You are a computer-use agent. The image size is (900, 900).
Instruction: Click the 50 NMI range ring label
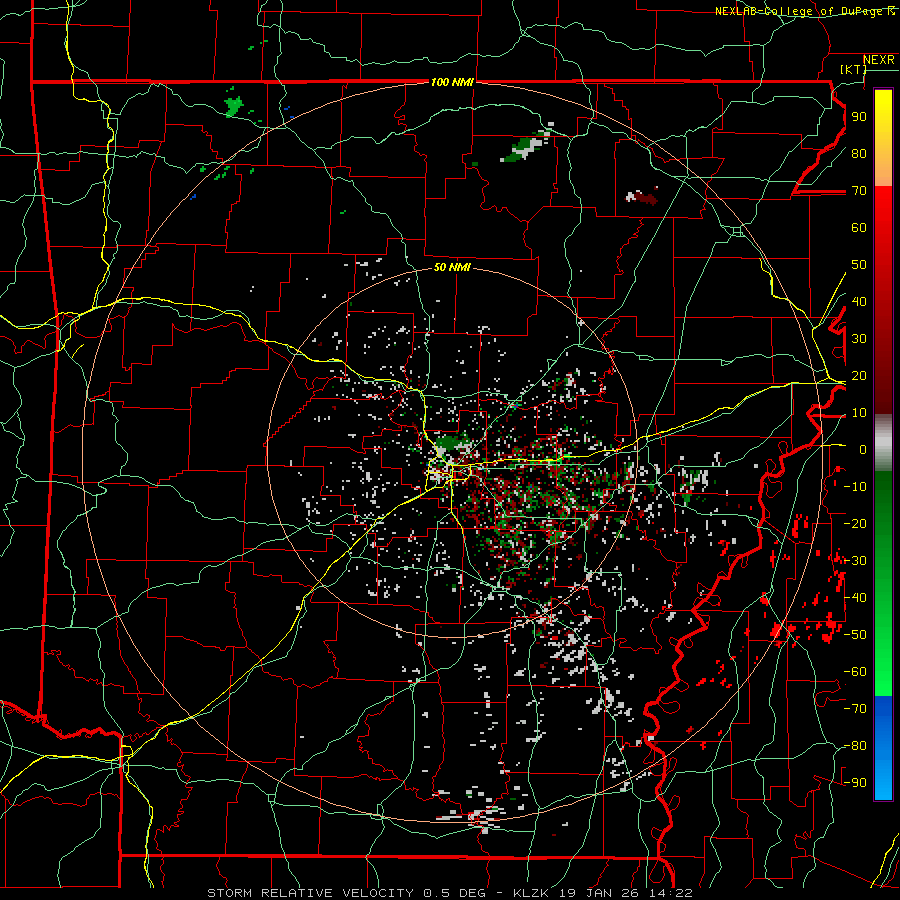pos(452,267)
